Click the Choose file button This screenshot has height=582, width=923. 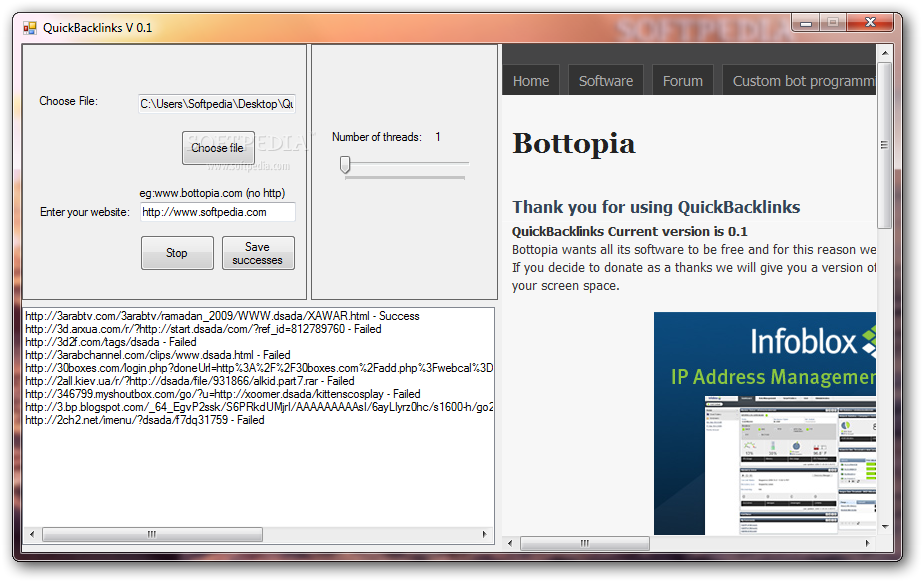click(218, 148)
